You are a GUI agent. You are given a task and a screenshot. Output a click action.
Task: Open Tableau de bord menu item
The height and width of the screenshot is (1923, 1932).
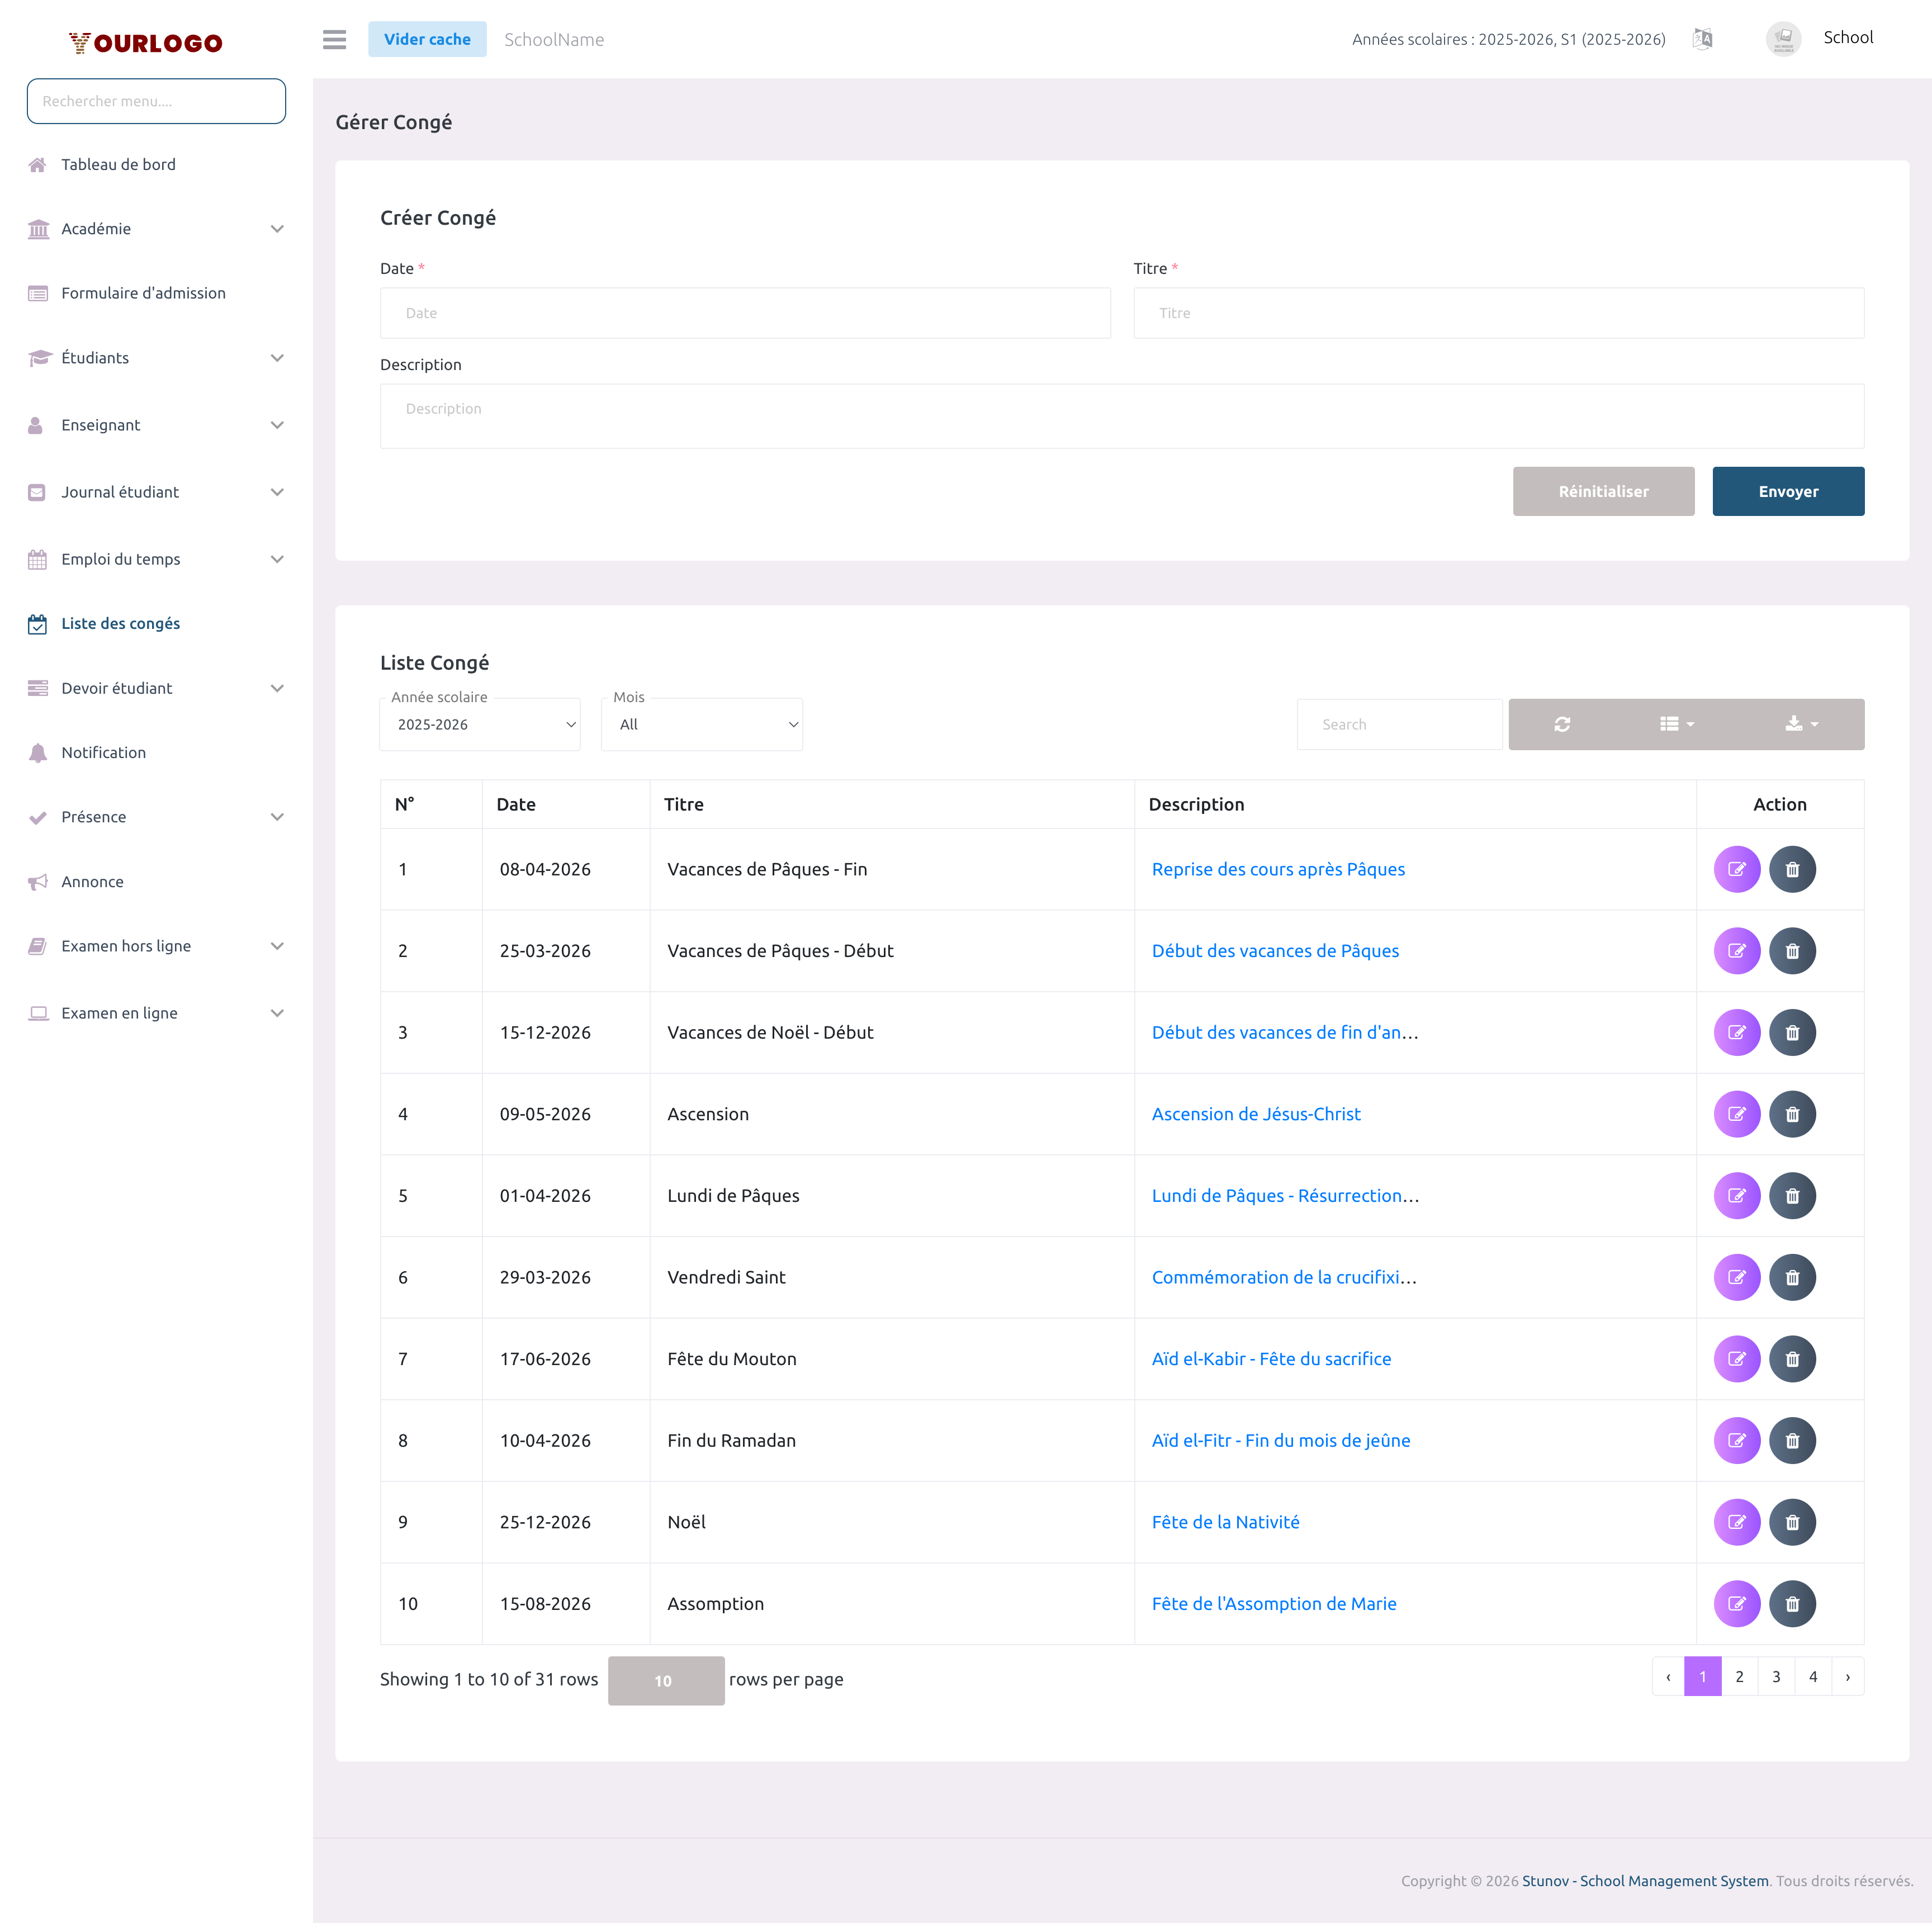118,164
